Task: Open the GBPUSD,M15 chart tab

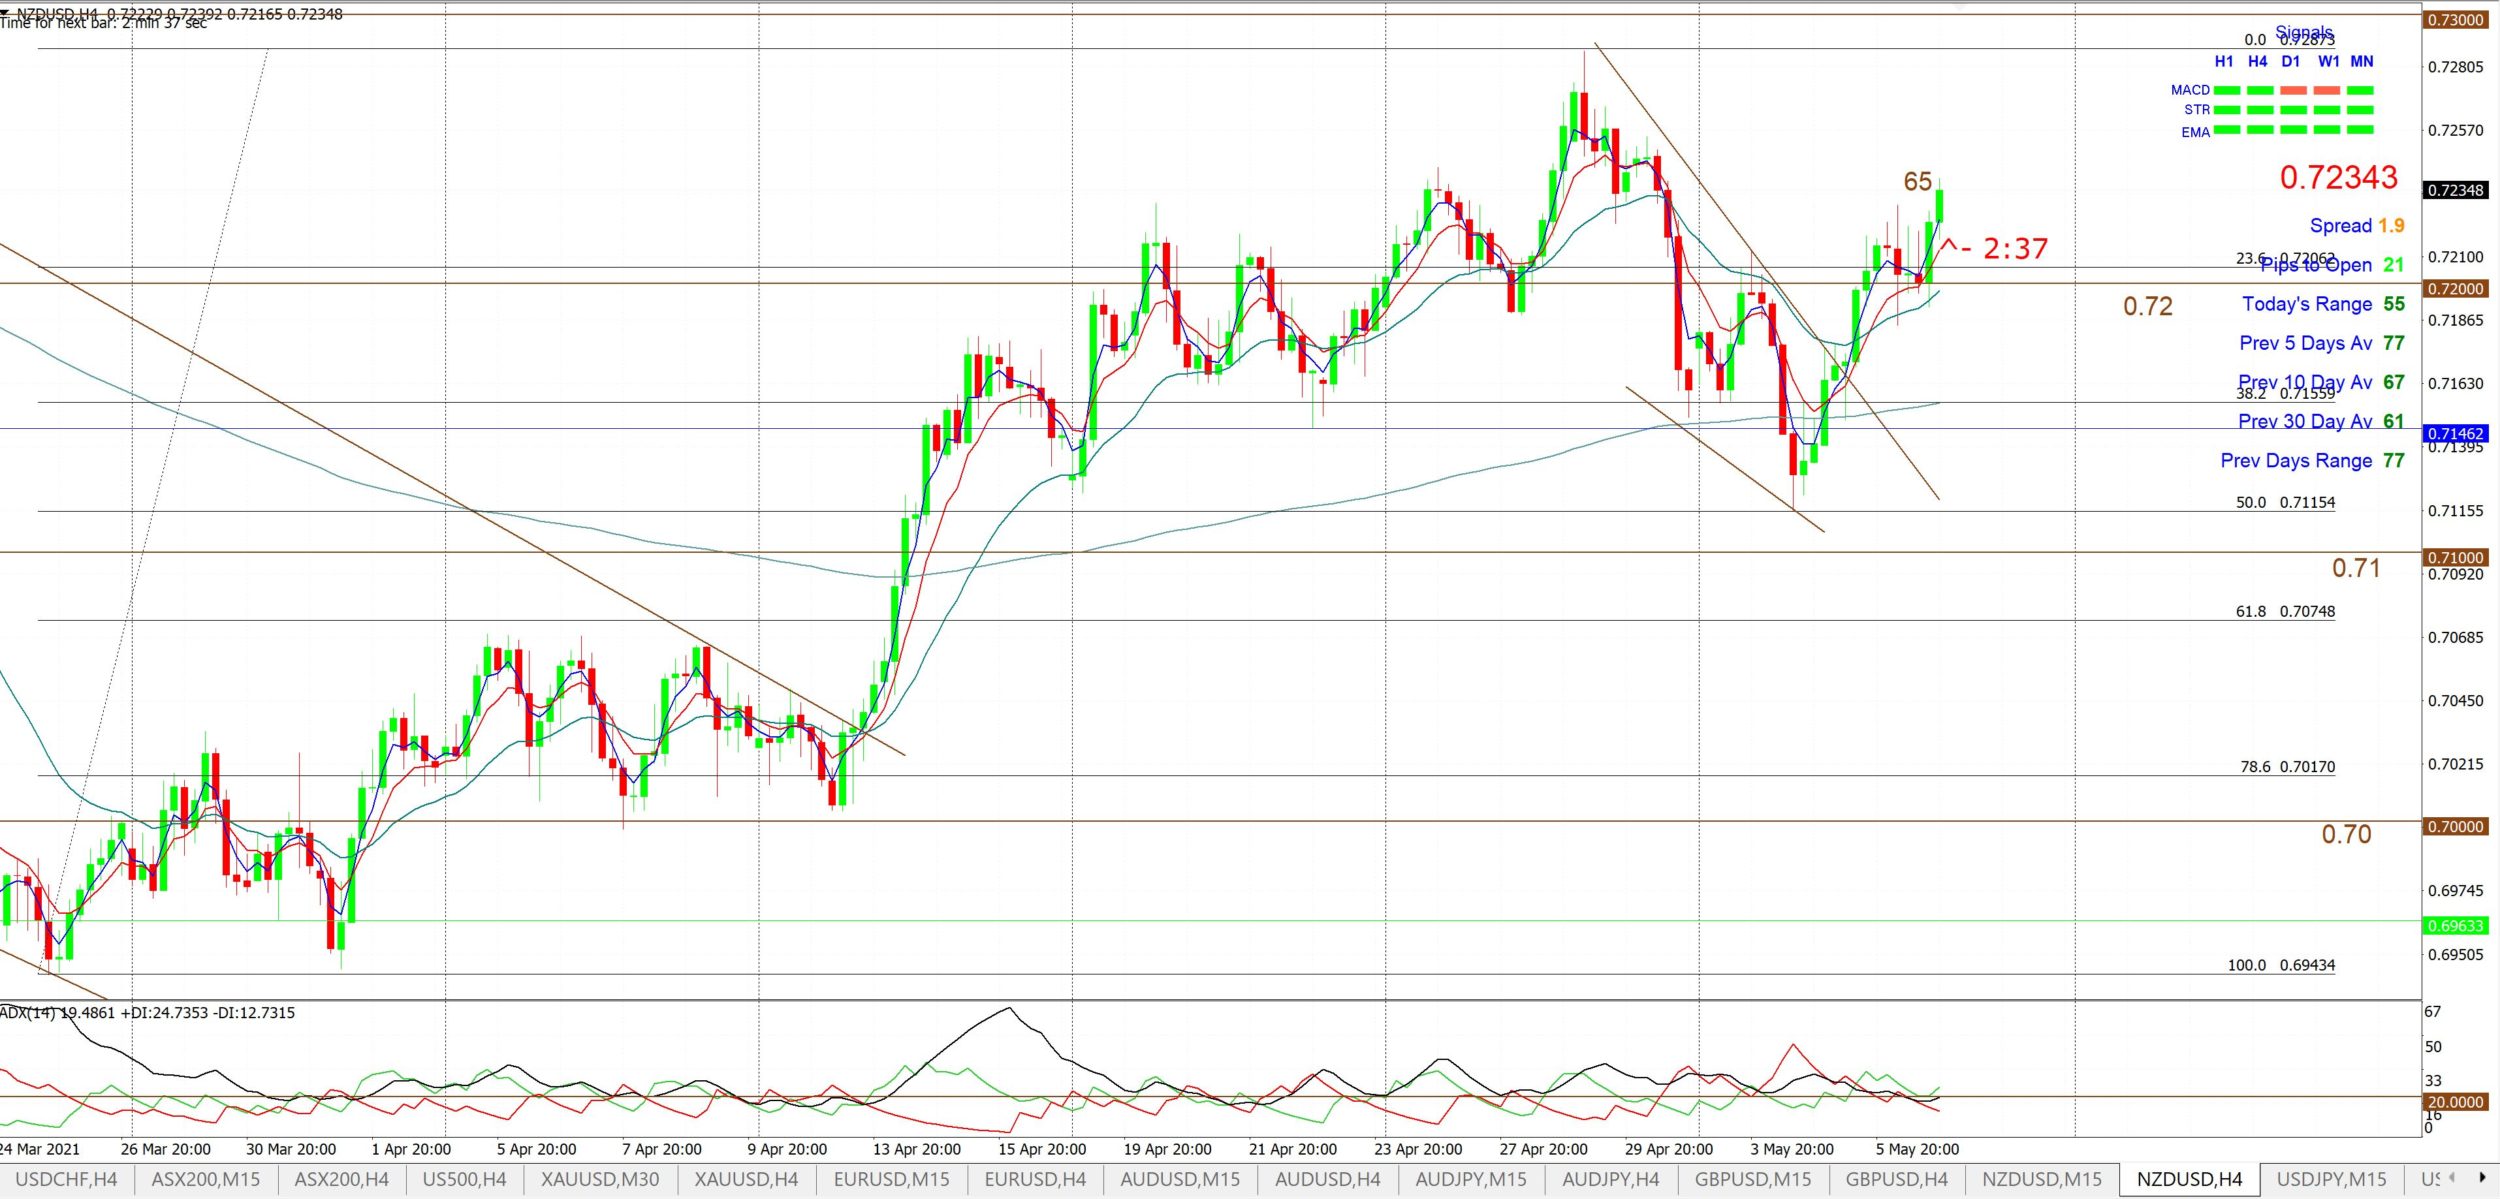Action: tap(1753, 1179)
